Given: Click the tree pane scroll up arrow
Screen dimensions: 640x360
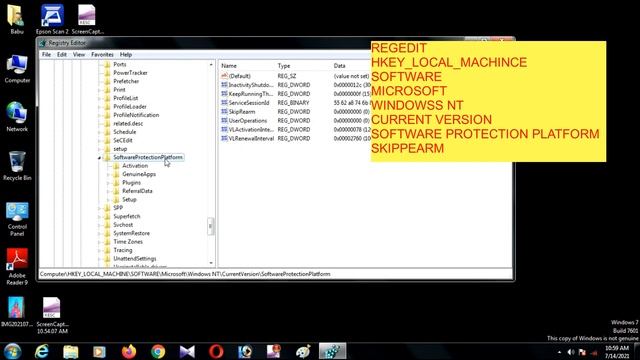Looking at the screenshot, I should coord(211,64).
